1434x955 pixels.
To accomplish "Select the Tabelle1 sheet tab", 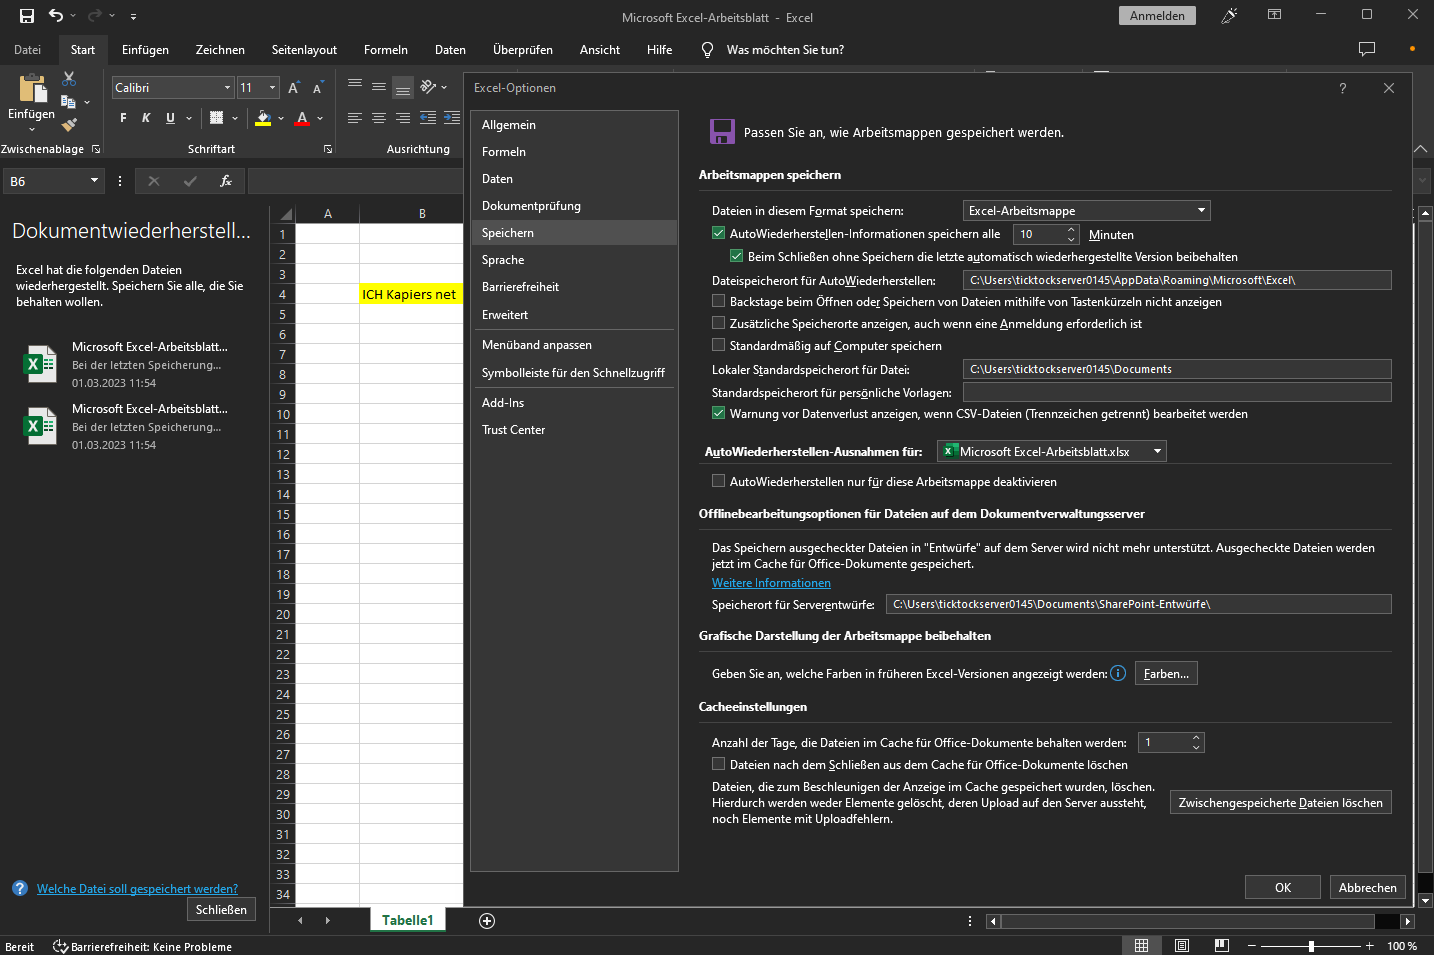I will pos(407,920).
